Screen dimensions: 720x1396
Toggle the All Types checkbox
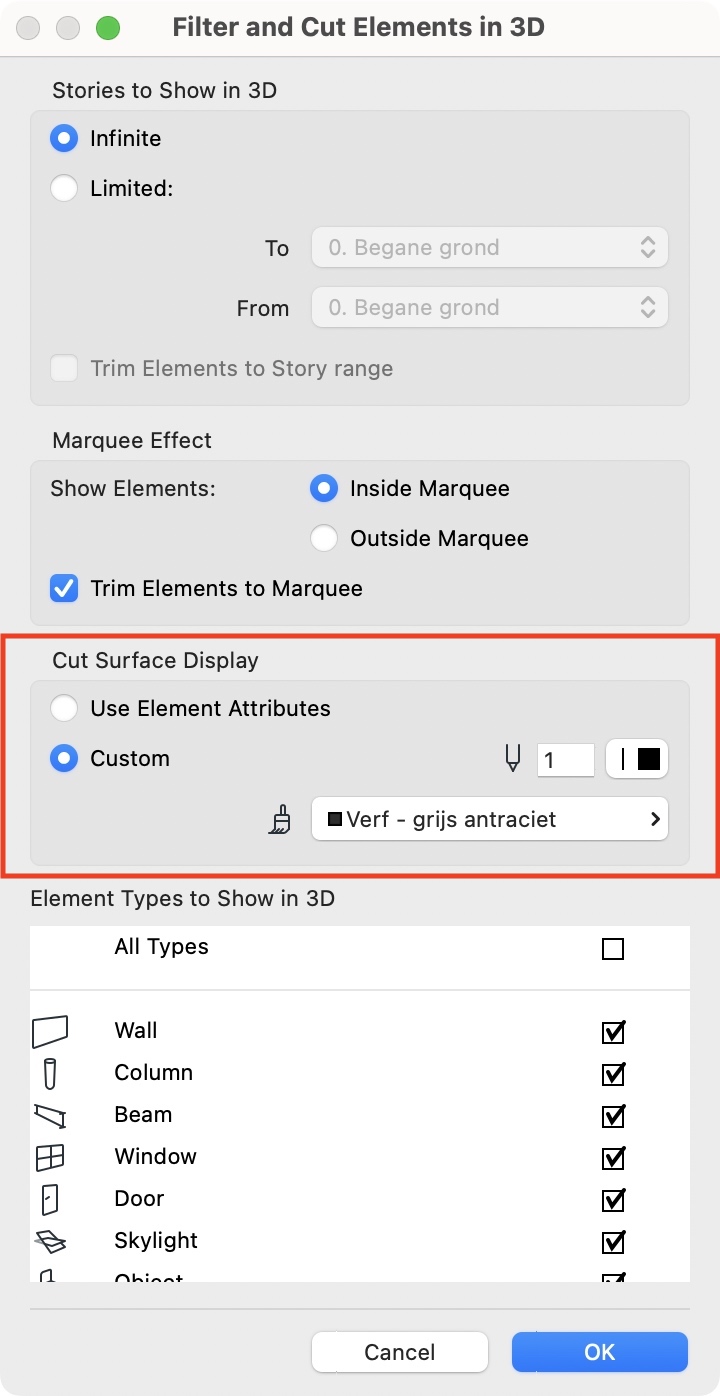[613, 948]
